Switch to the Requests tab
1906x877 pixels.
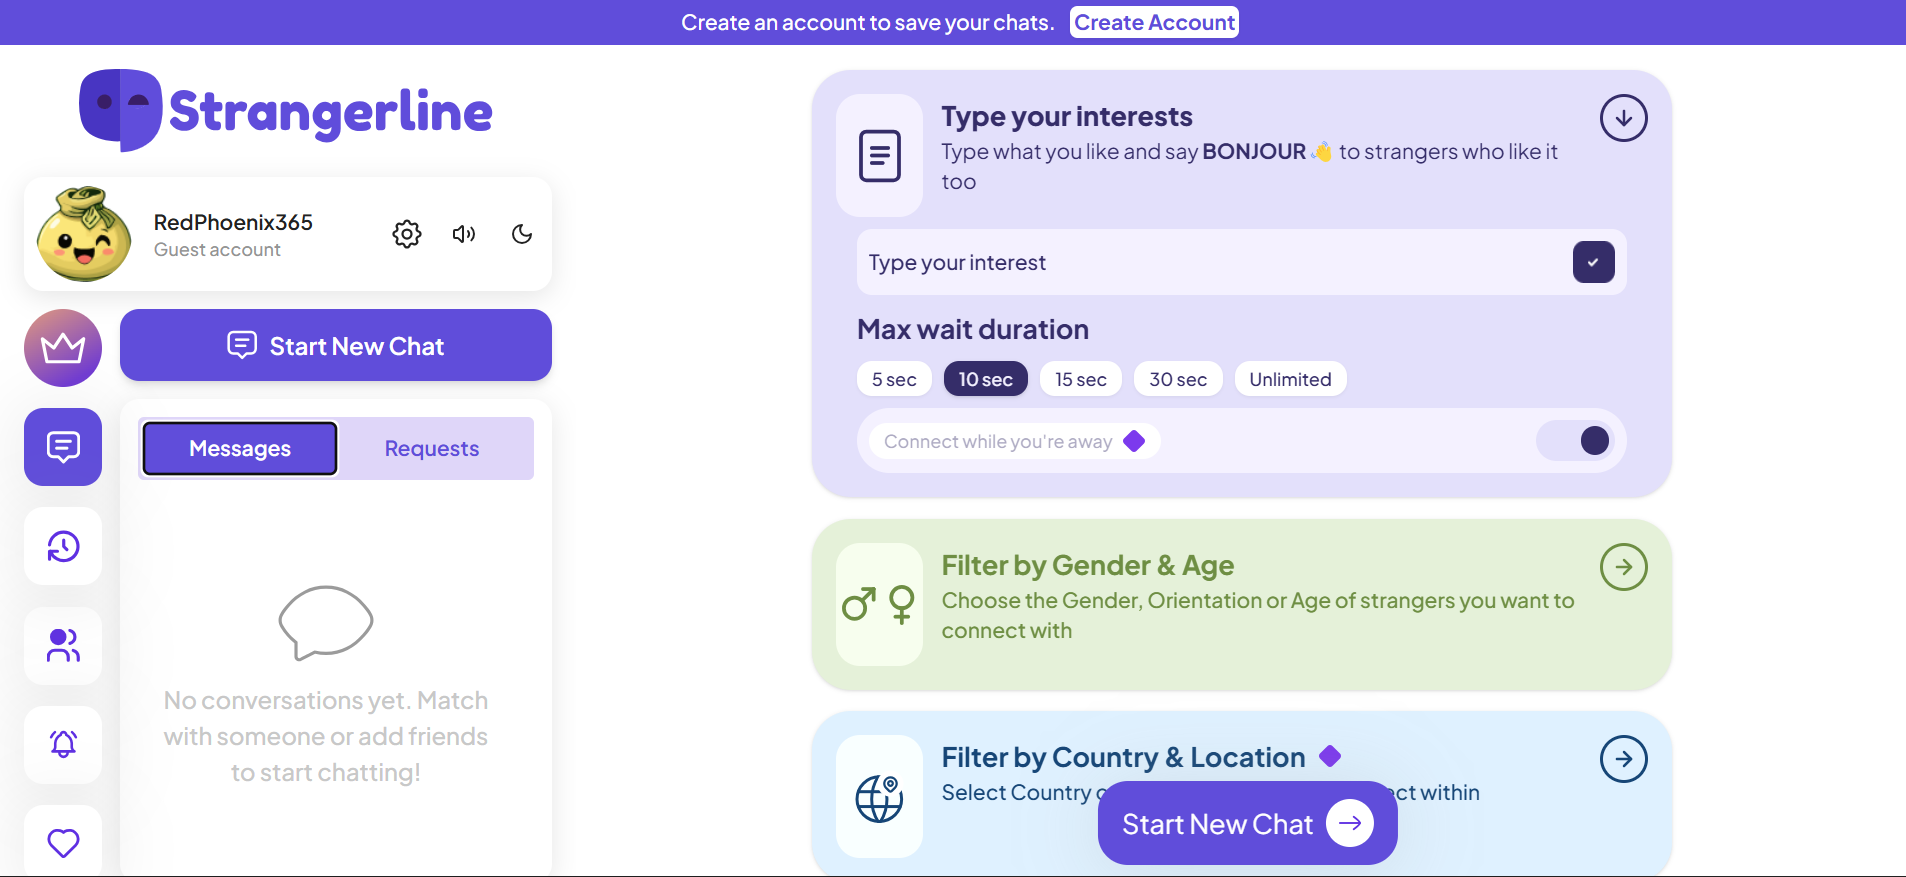tap(432, 449)
